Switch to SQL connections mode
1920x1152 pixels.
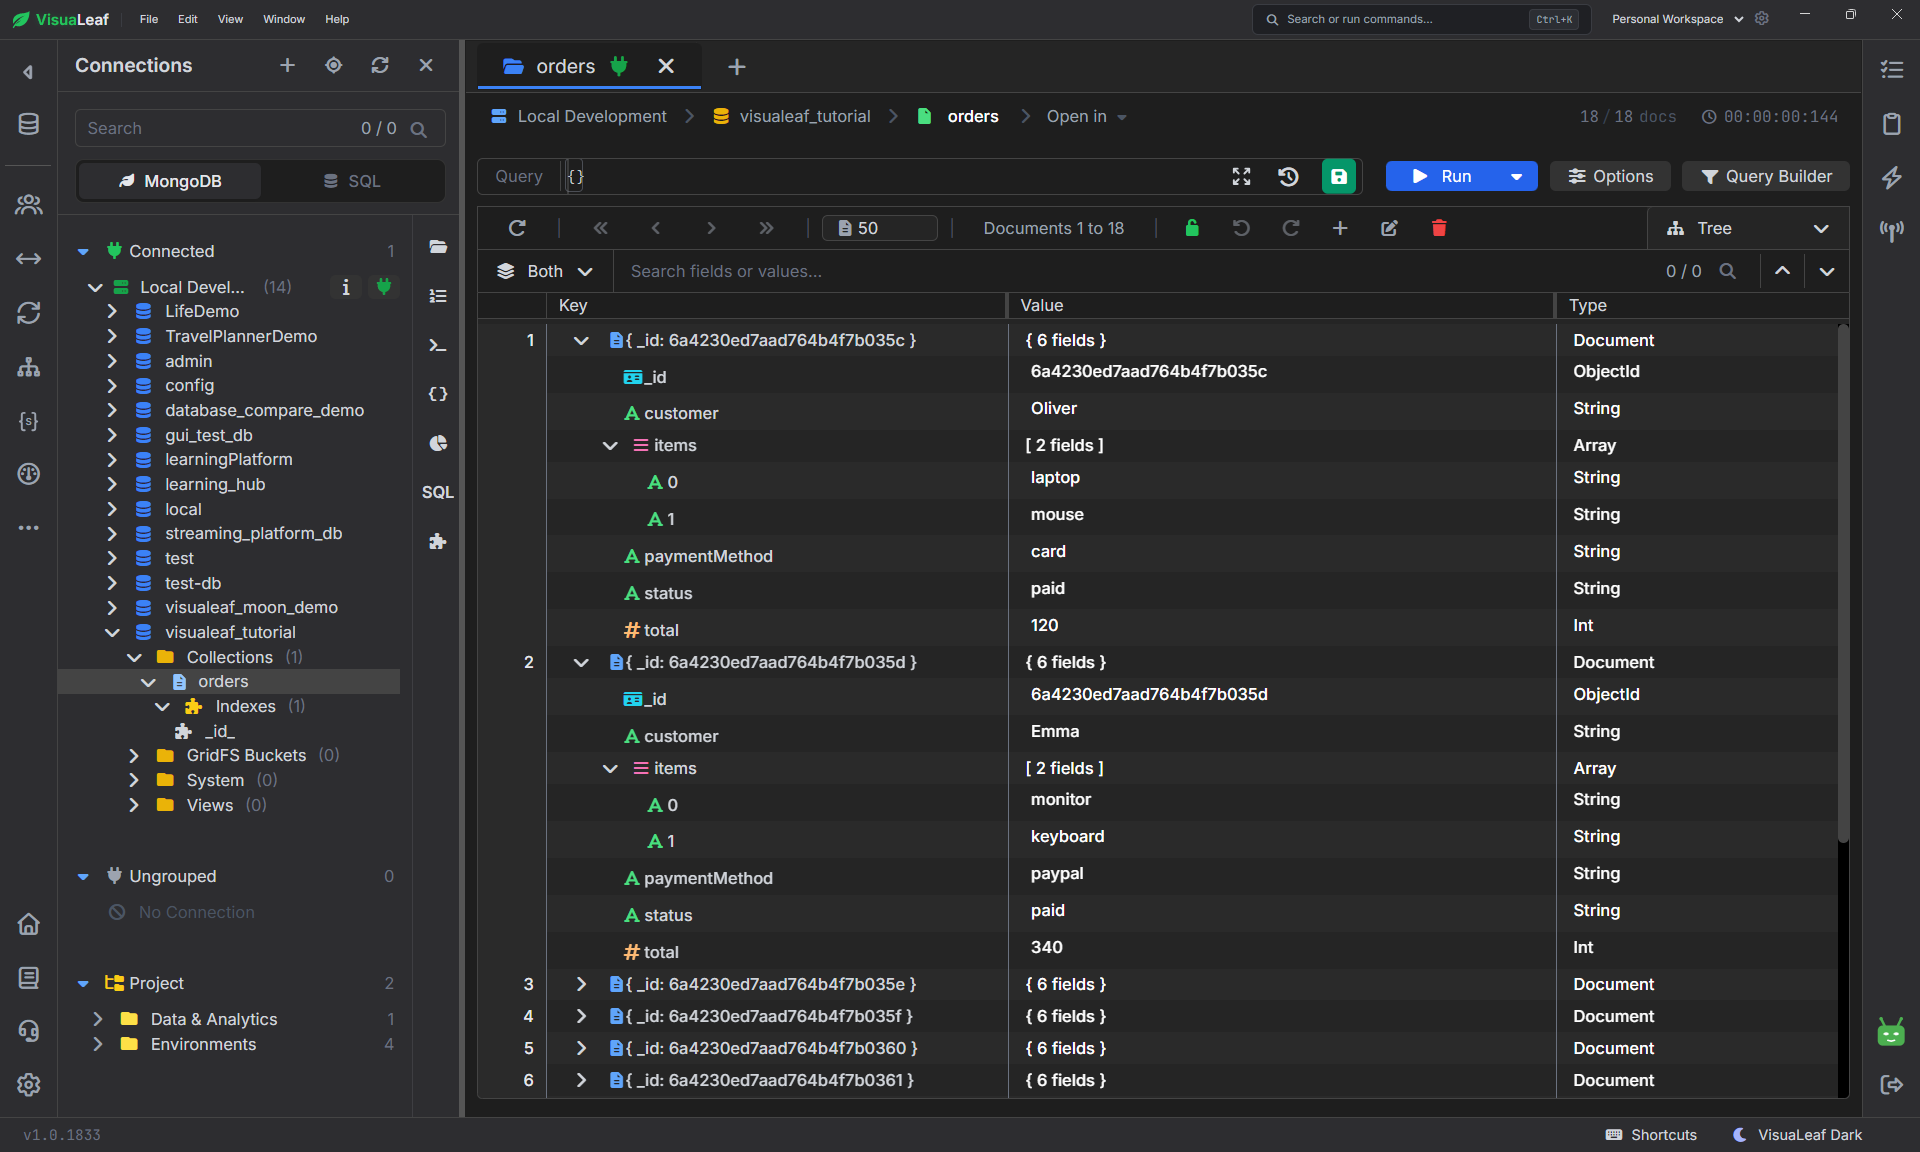click(352, 181)
